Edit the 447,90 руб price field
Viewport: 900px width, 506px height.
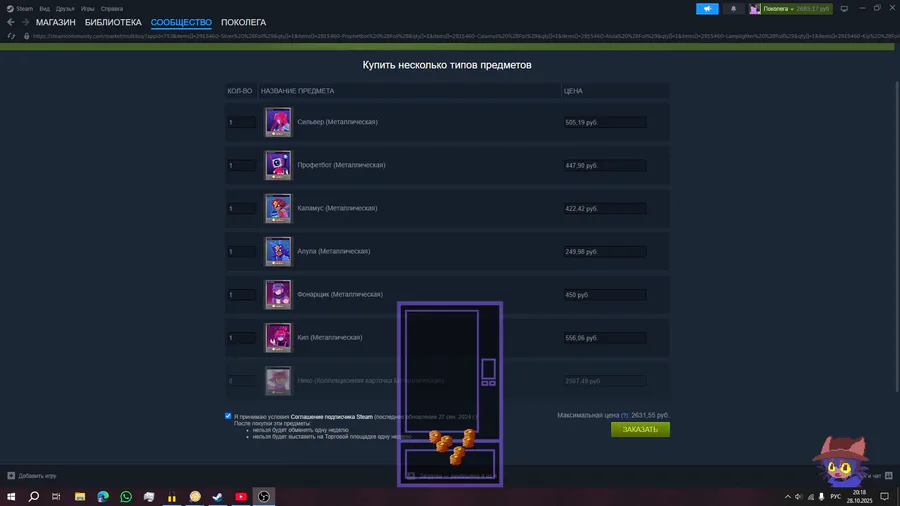click(605, 165)
